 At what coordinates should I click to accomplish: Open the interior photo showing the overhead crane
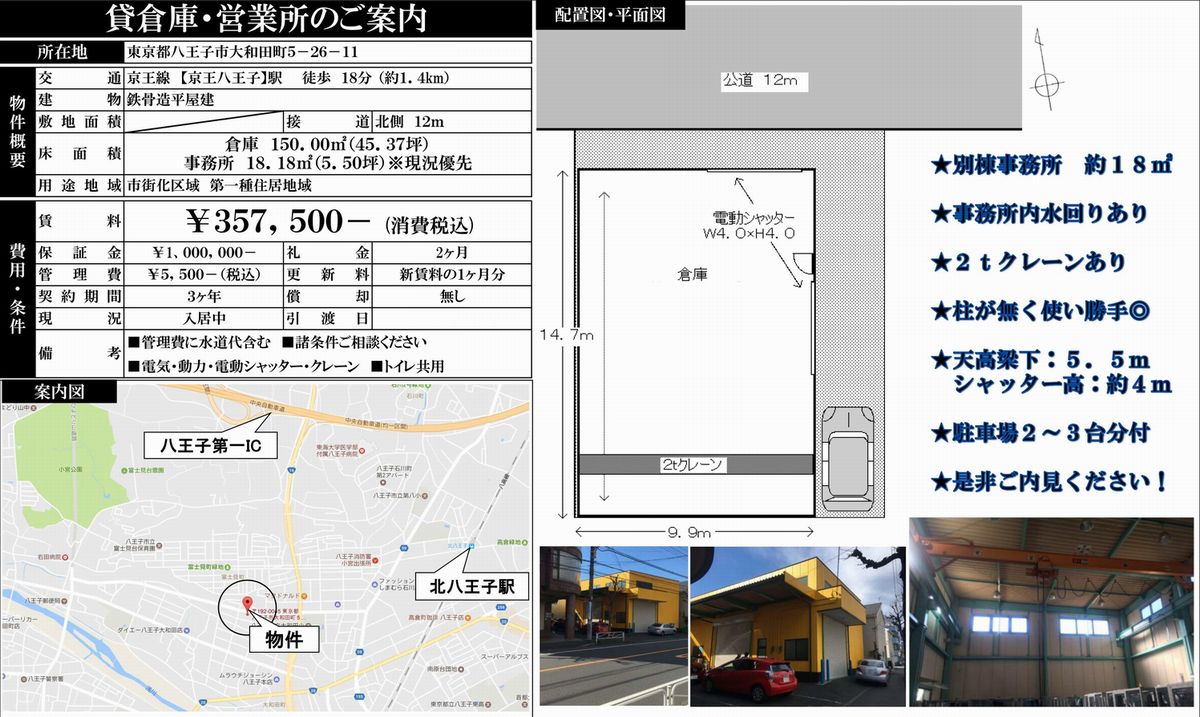1053,611
